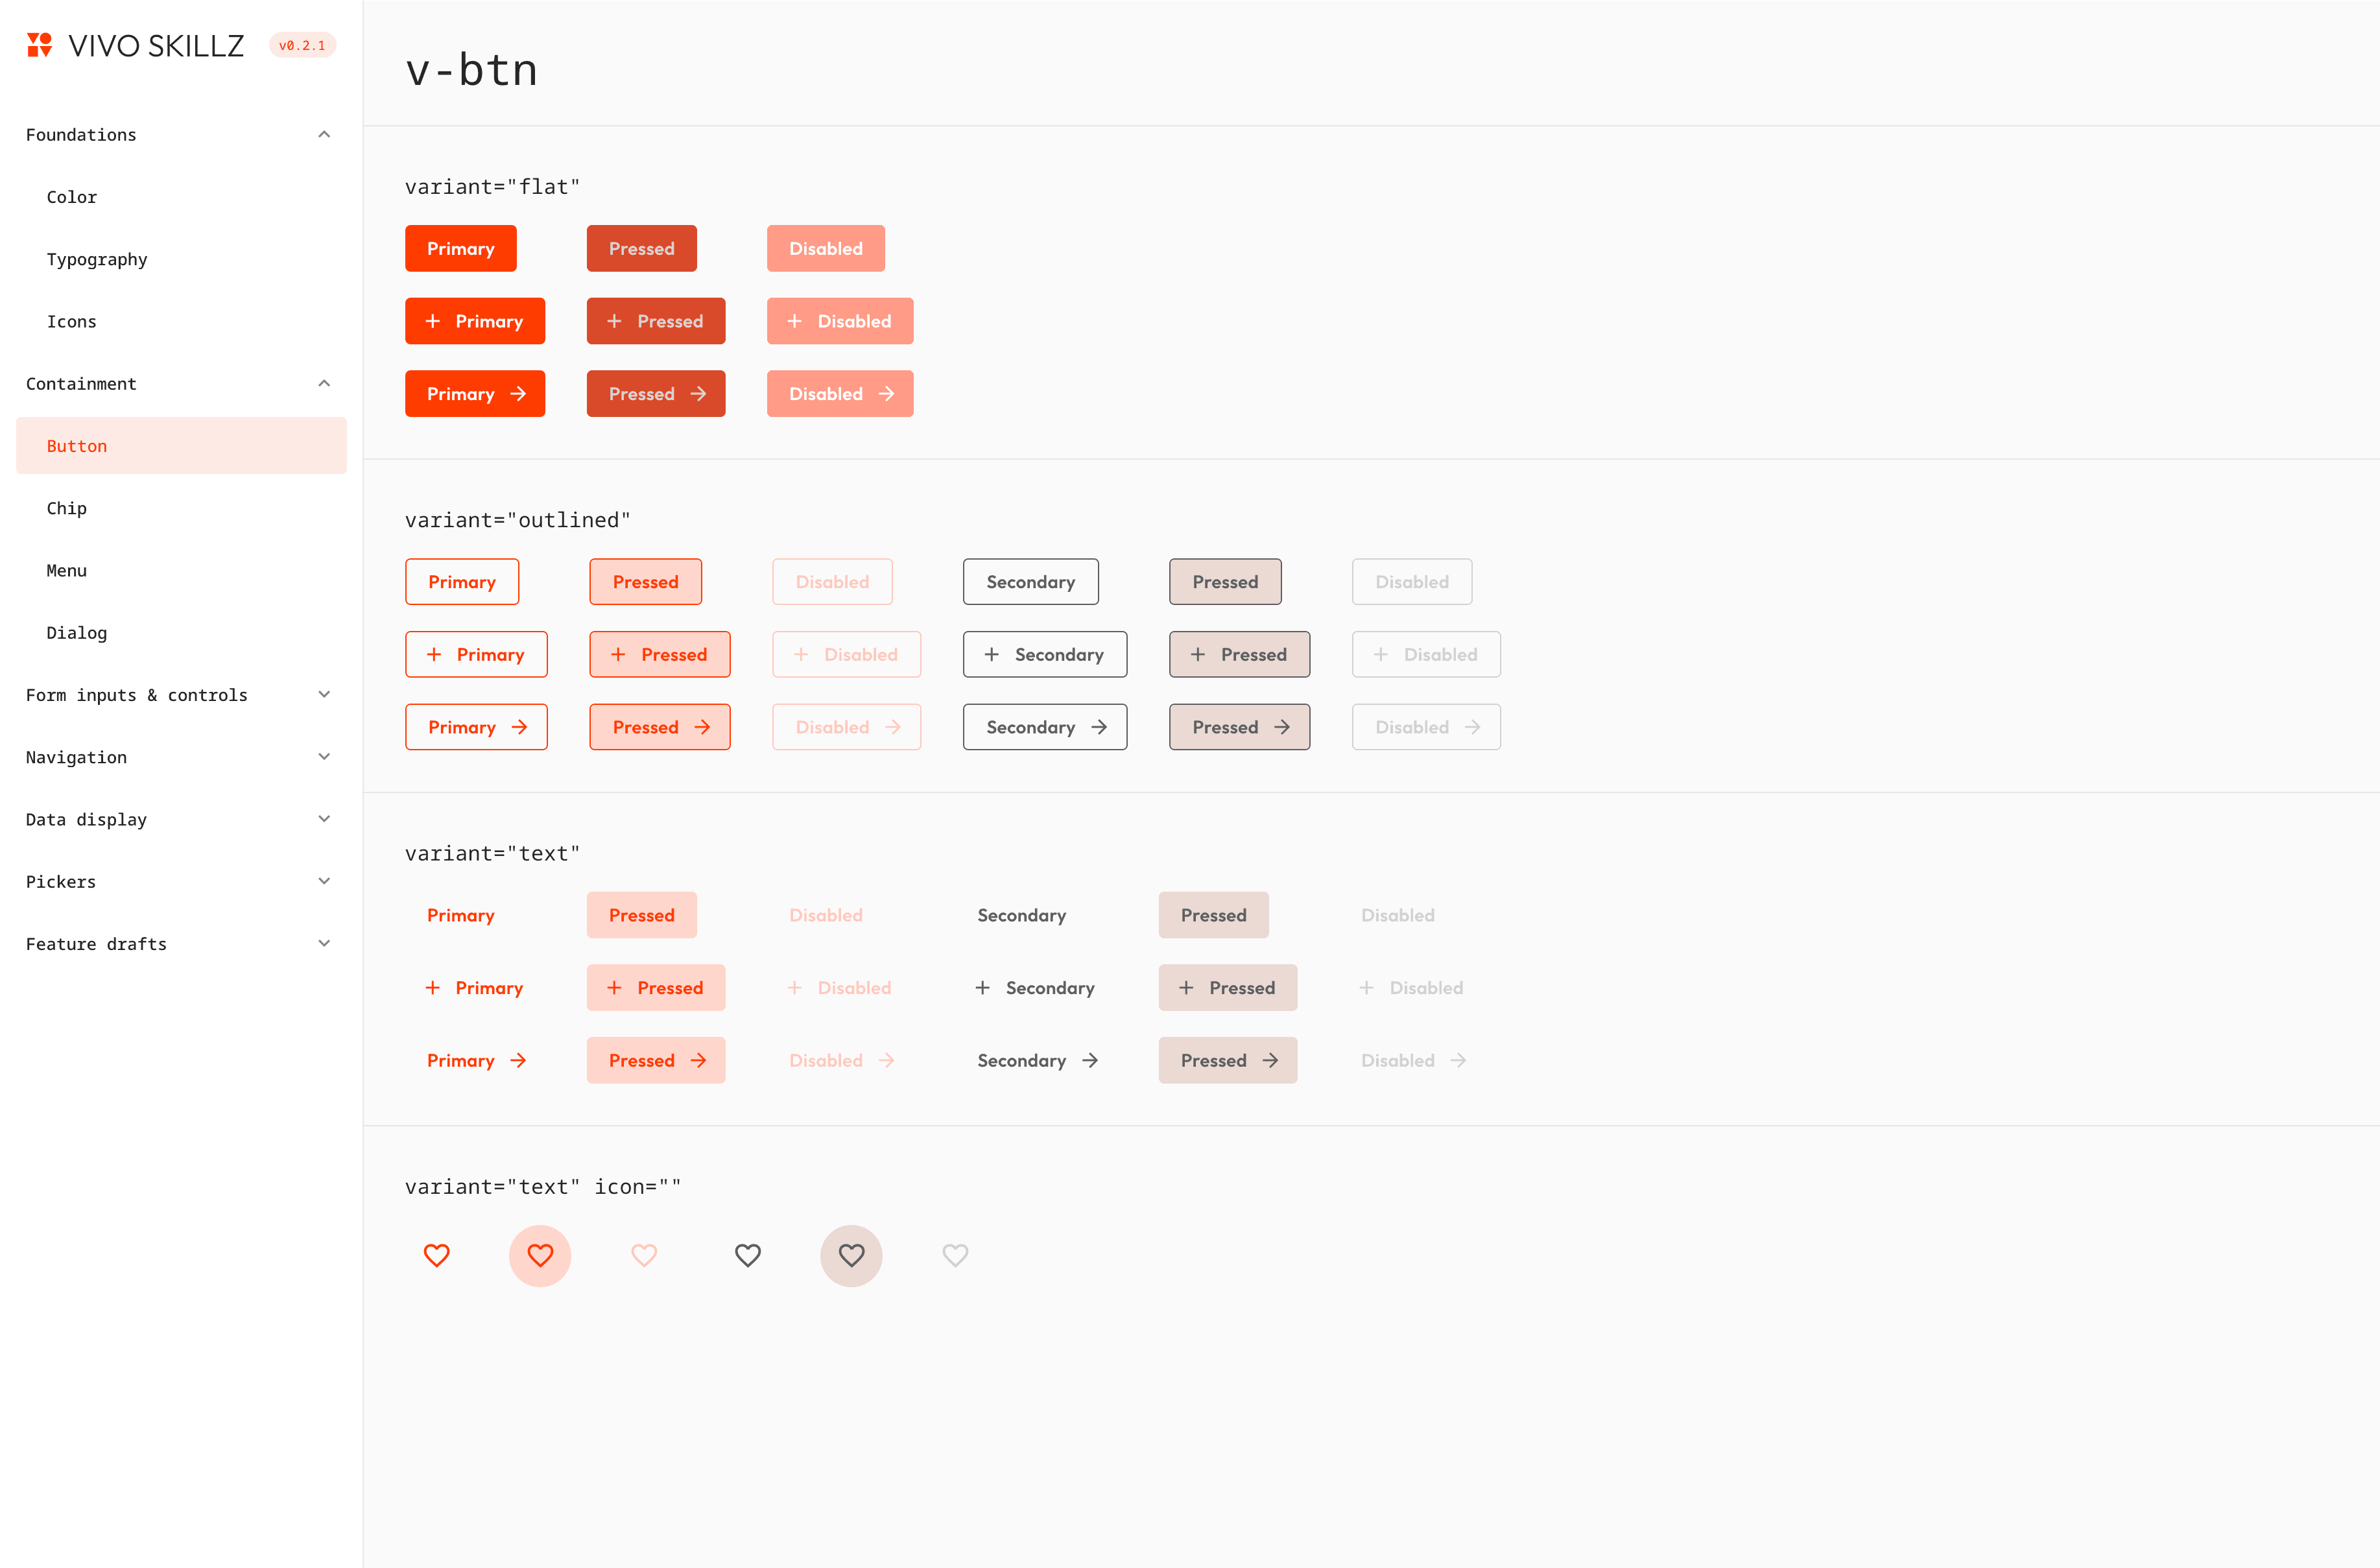Click the v0.2.1 version badge
The width and height of the screenshot is (2380, 1568).
tap(302, 45)
